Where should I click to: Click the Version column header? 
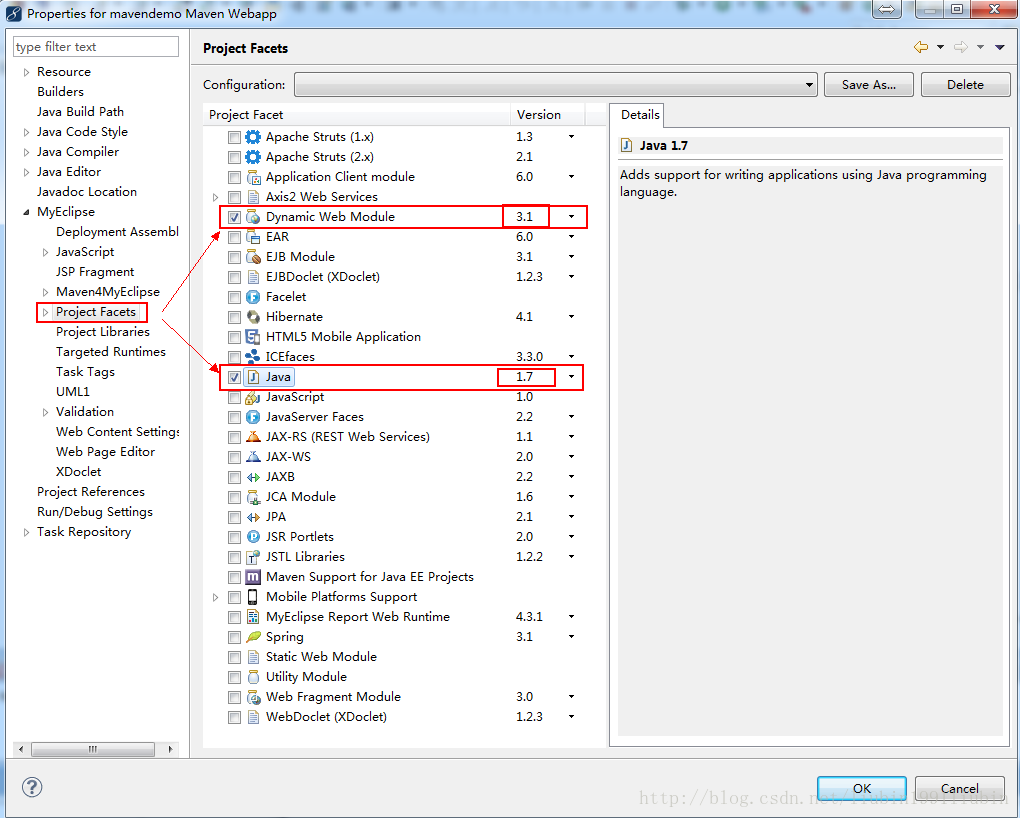click(x=547, y=115)
